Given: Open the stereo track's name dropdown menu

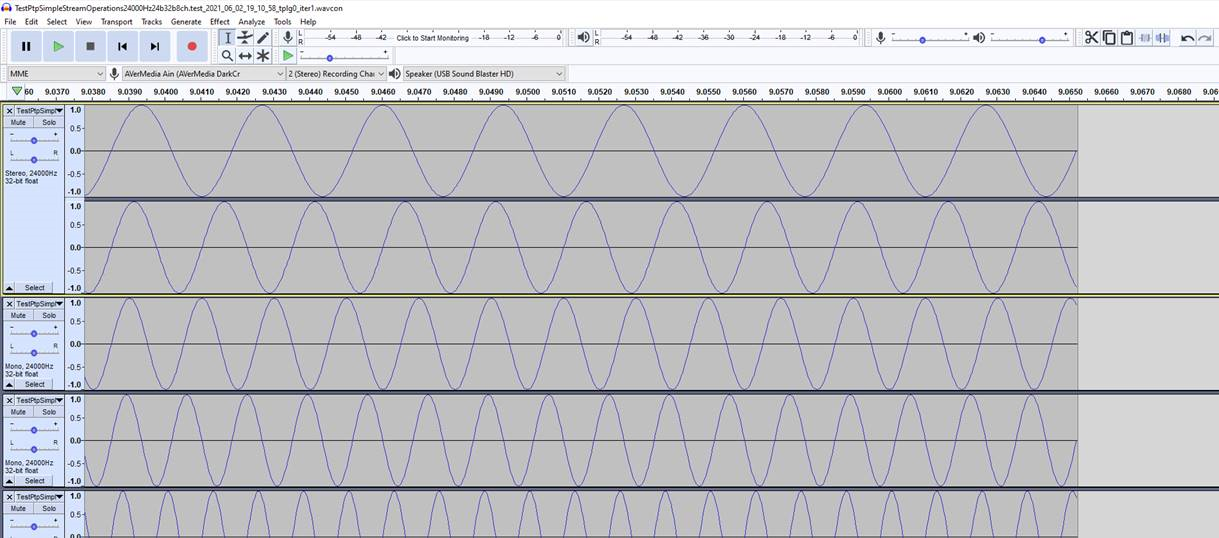Looking at the screenshot, I should pos(40,110).
